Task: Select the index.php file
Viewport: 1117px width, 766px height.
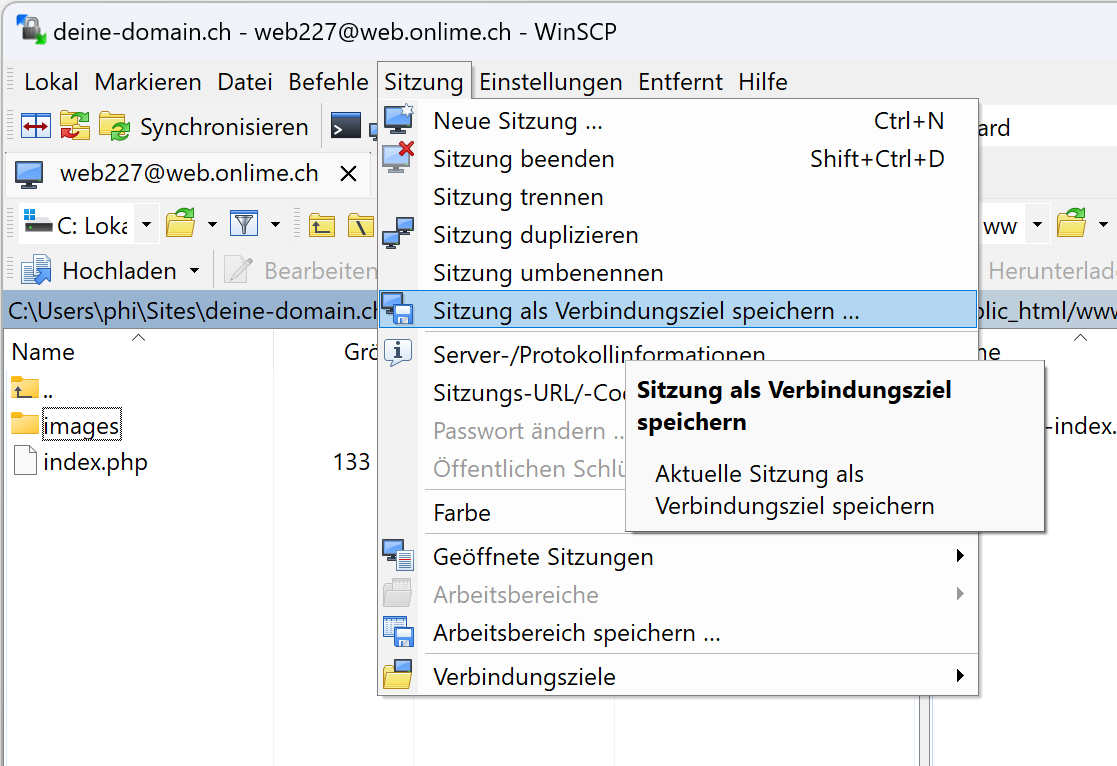Action: click(95, 462)
